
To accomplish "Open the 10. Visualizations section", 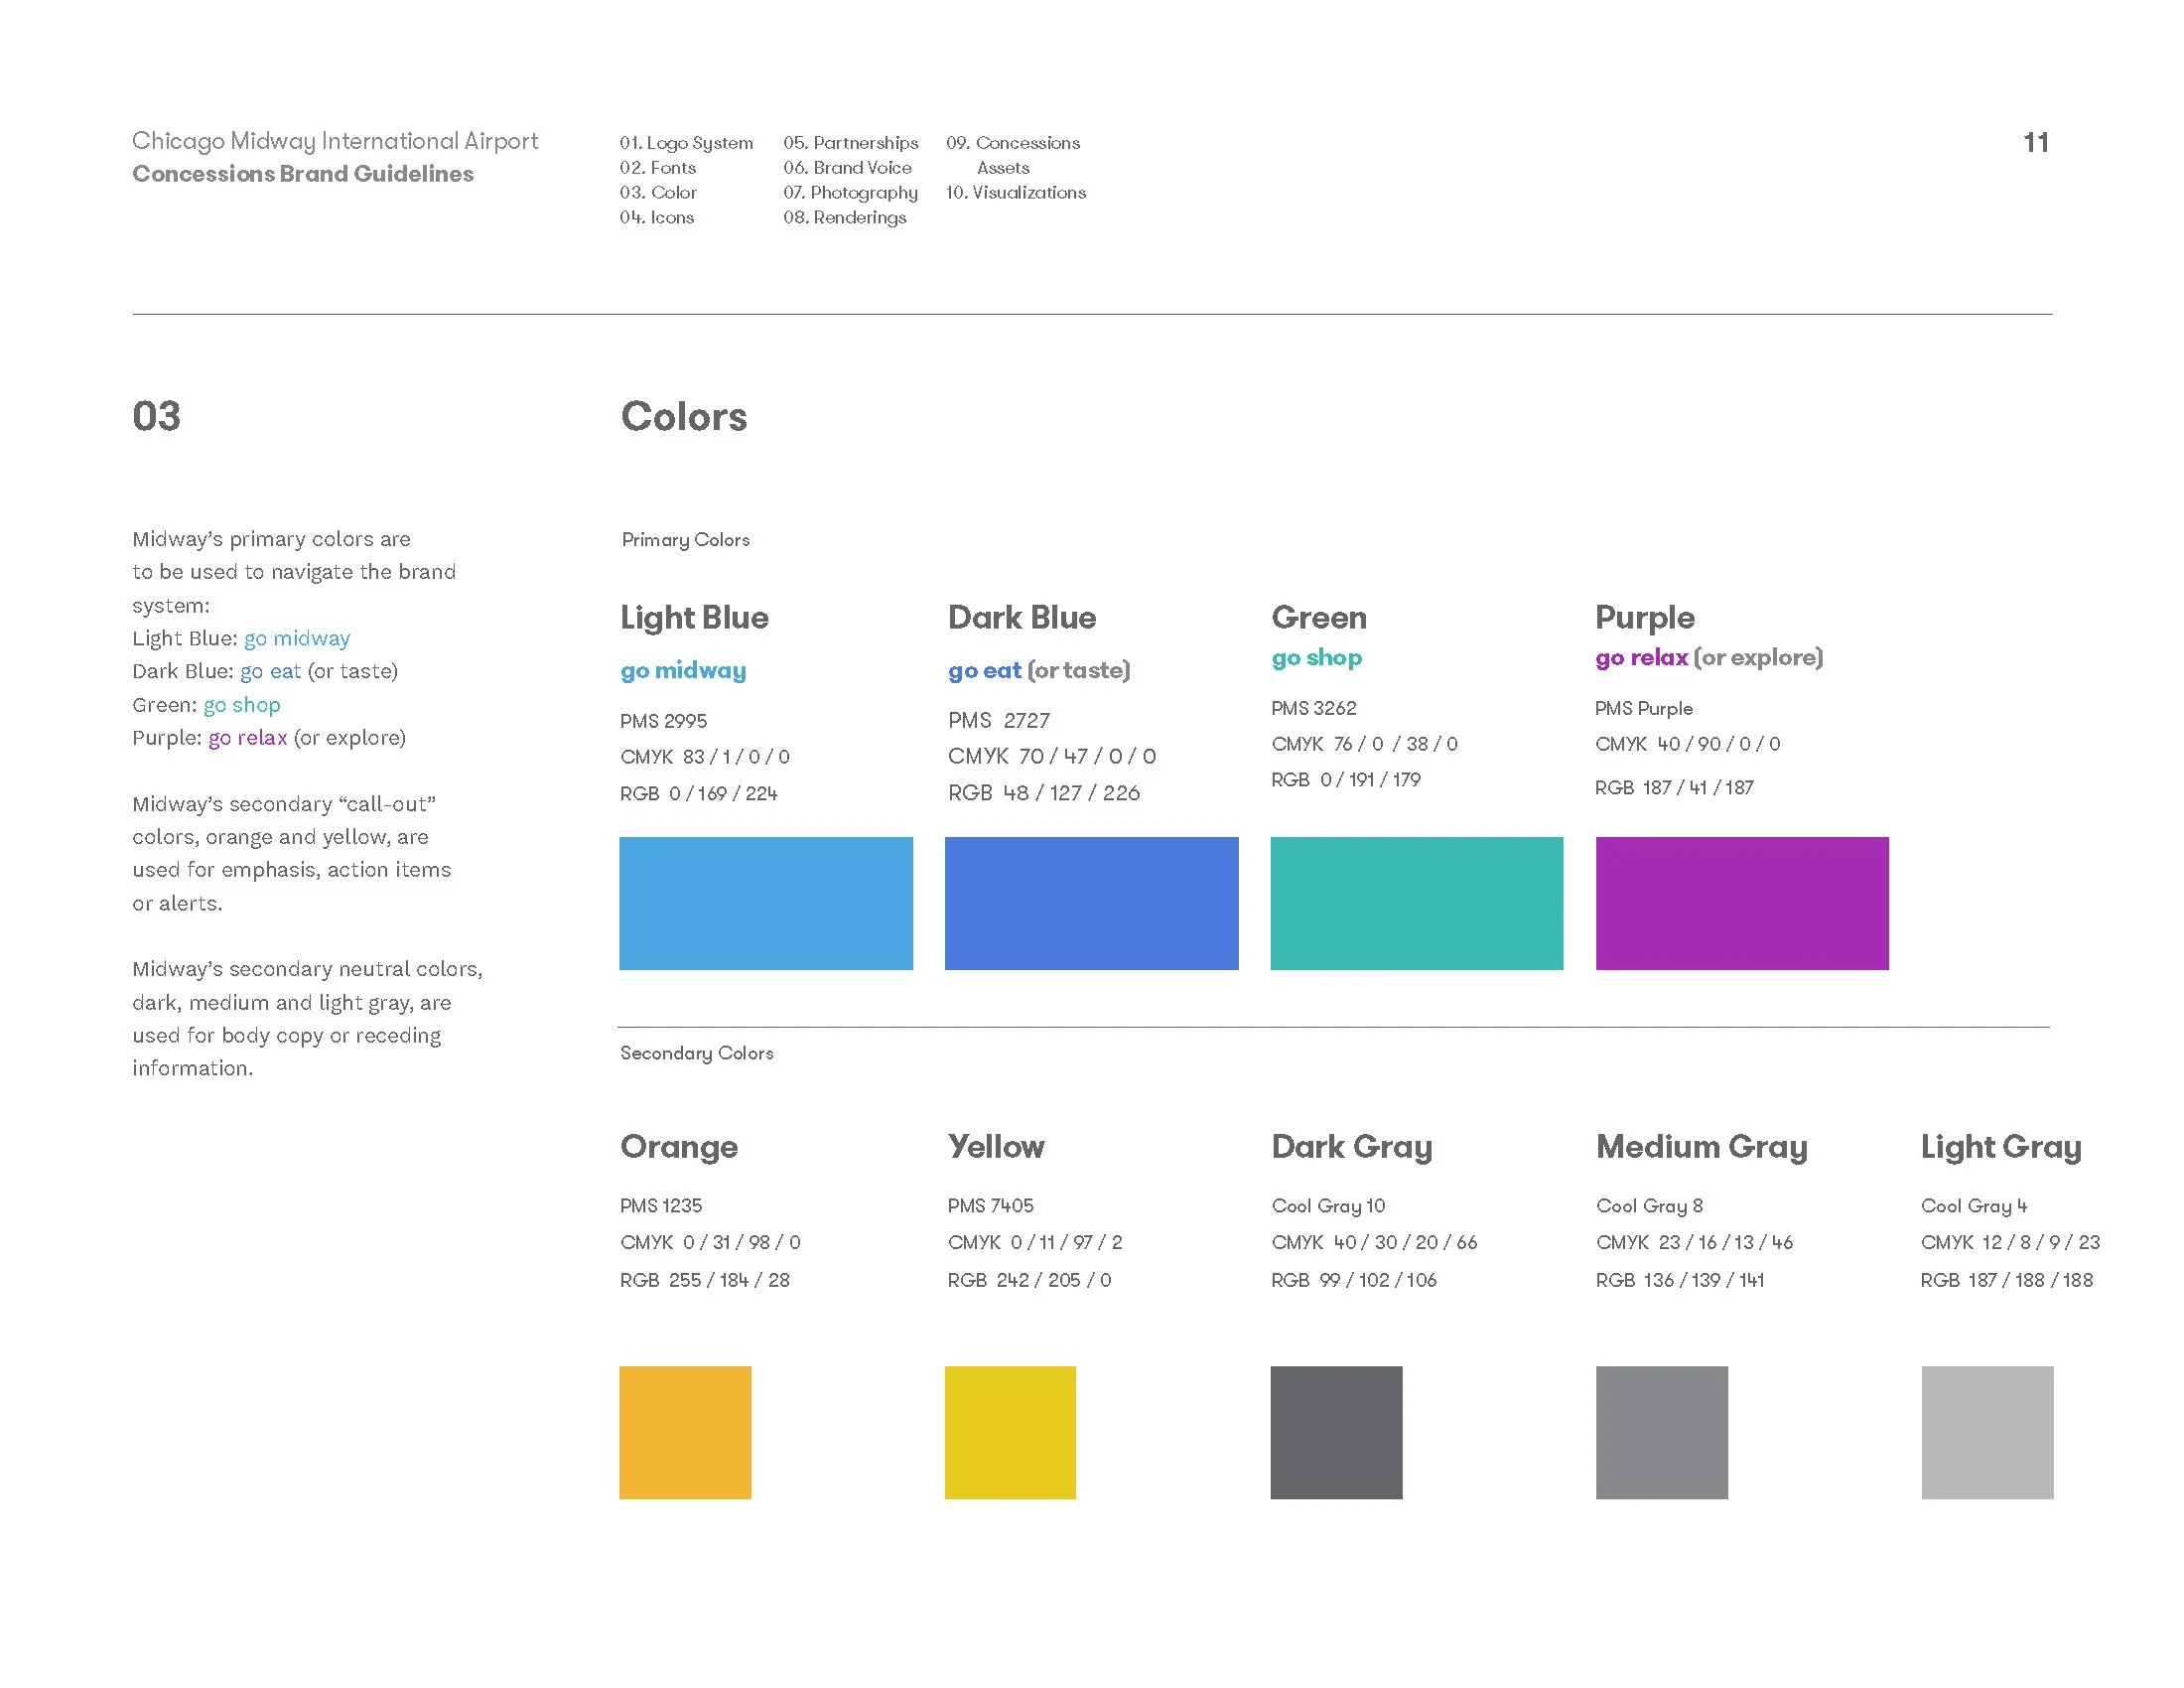I will pos(1016,193).
